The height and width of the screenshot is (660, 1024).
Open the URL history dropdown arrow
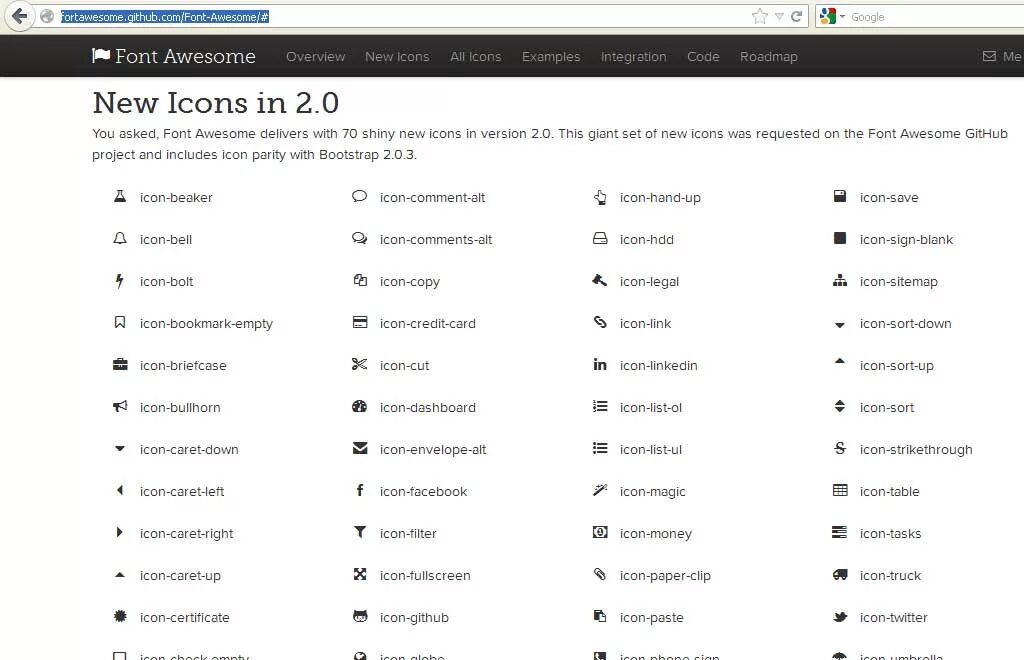coord(779,17)
